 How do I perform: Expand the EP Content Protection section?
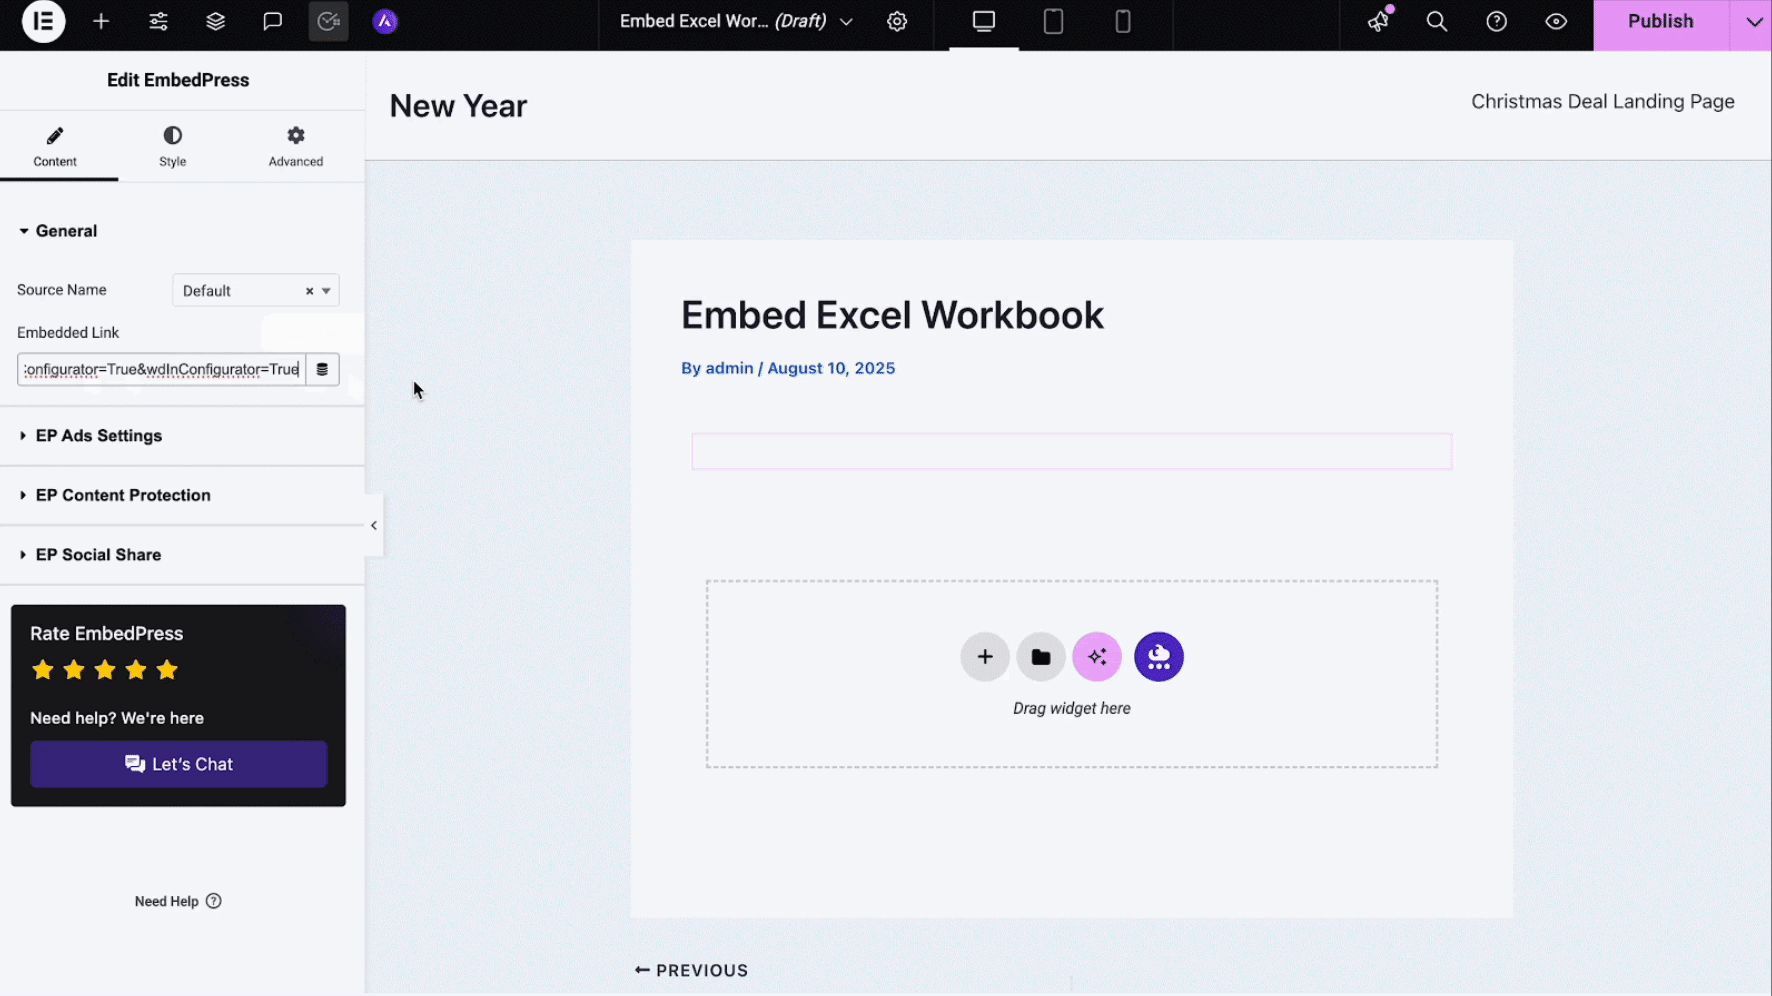coord(123,495)
